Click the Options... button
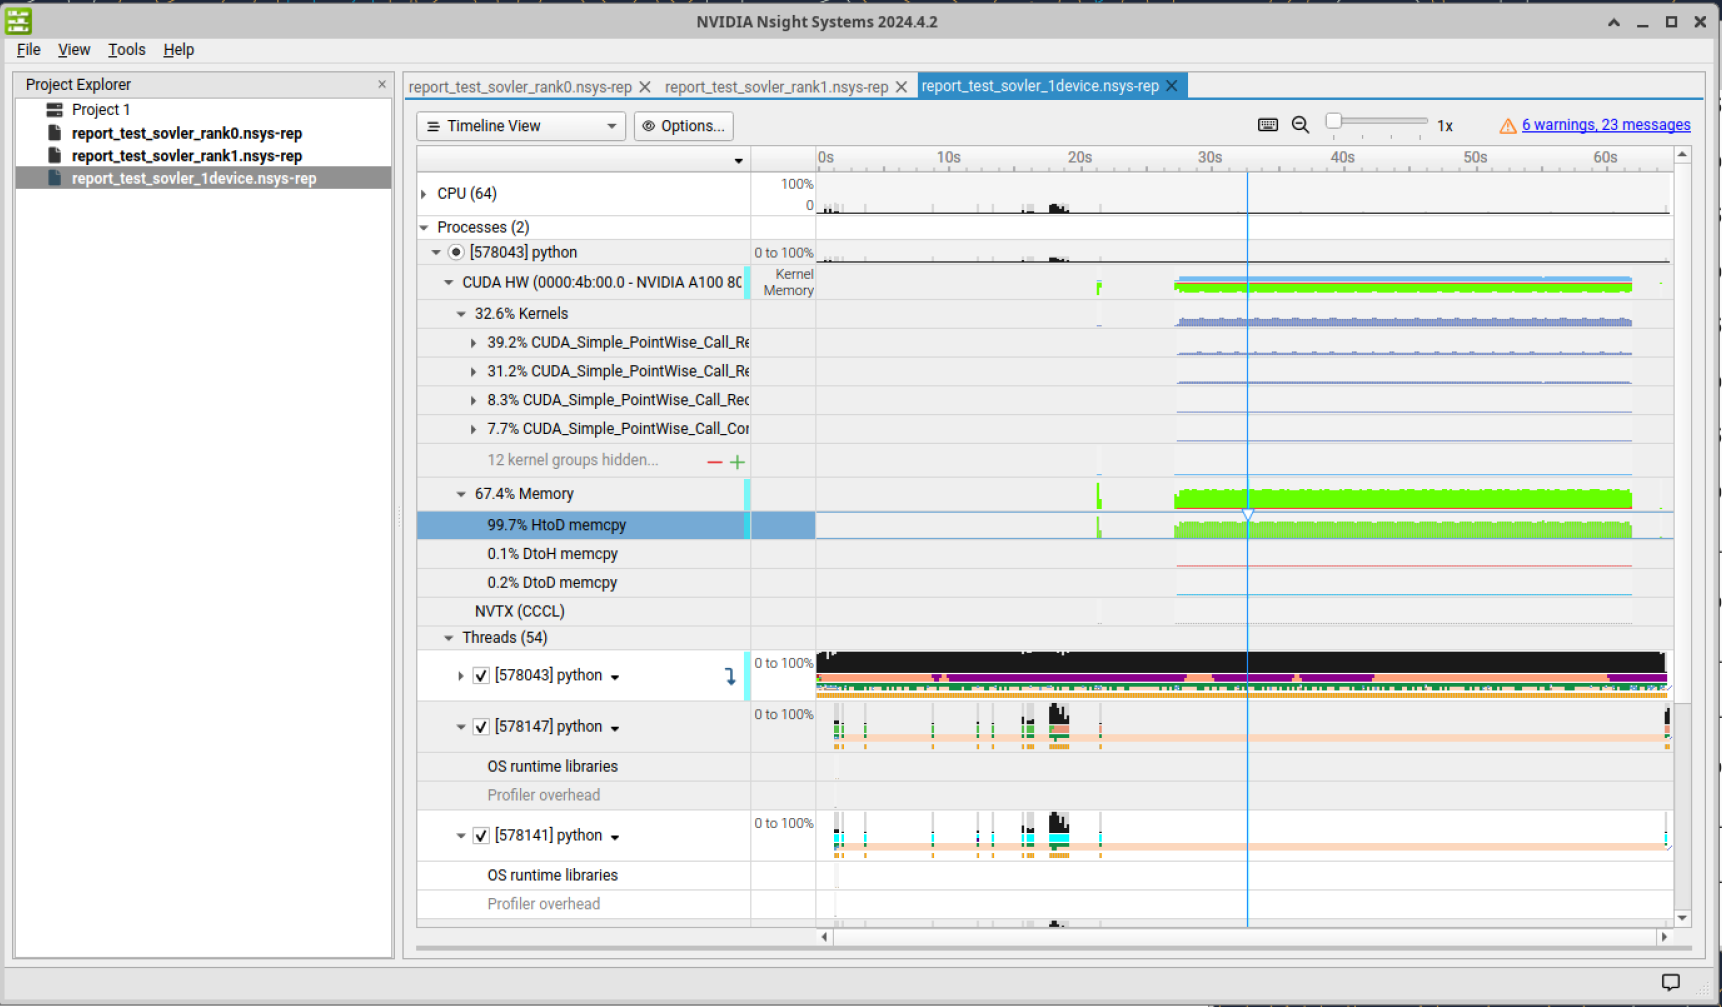 click(x=683, y=125)
